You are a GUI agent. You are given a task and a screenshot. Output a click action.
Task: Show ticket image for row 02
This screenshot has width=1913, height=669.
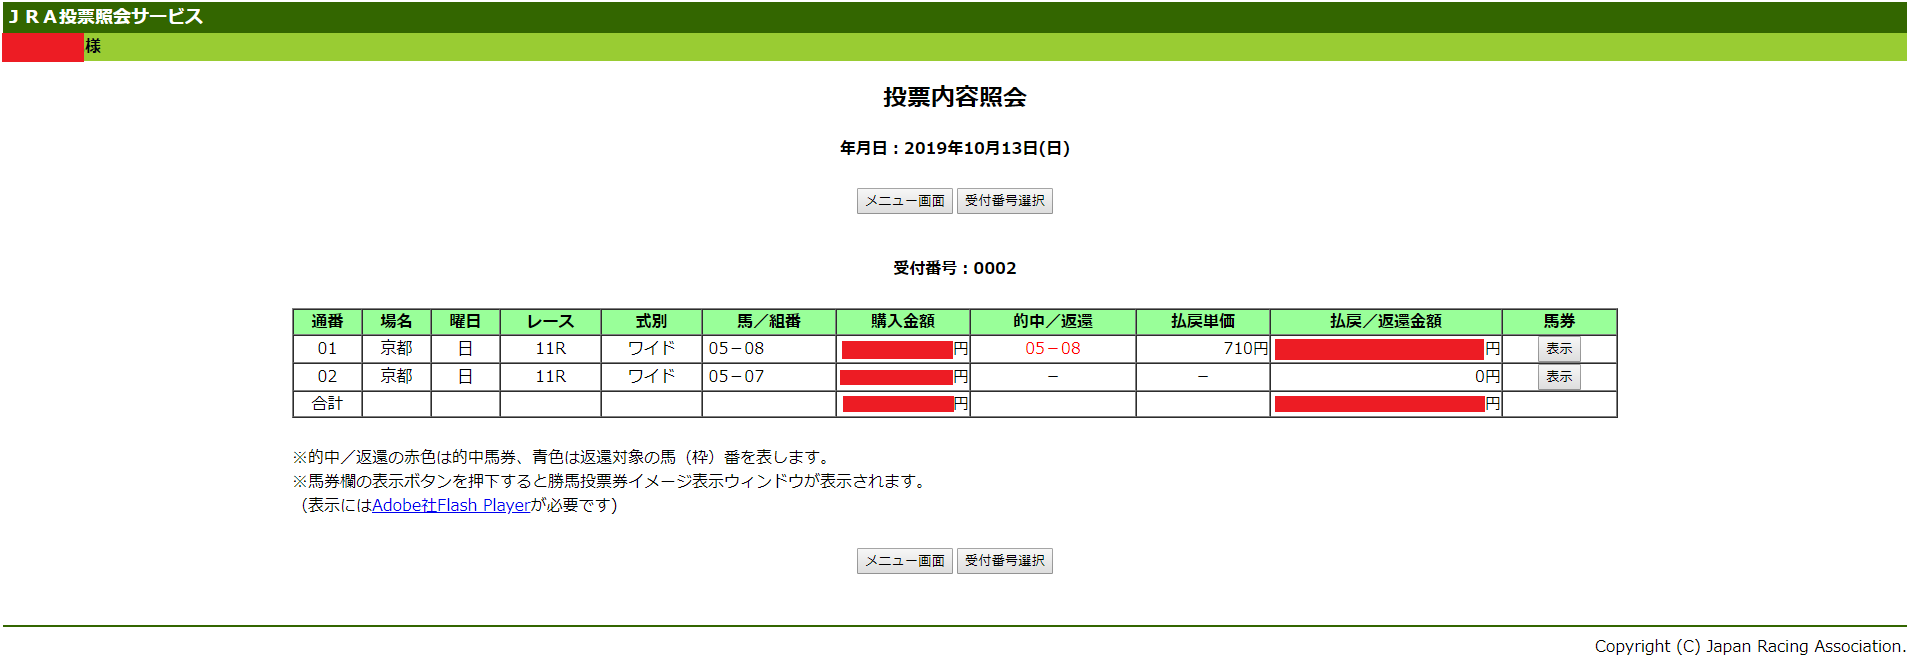1559,377
